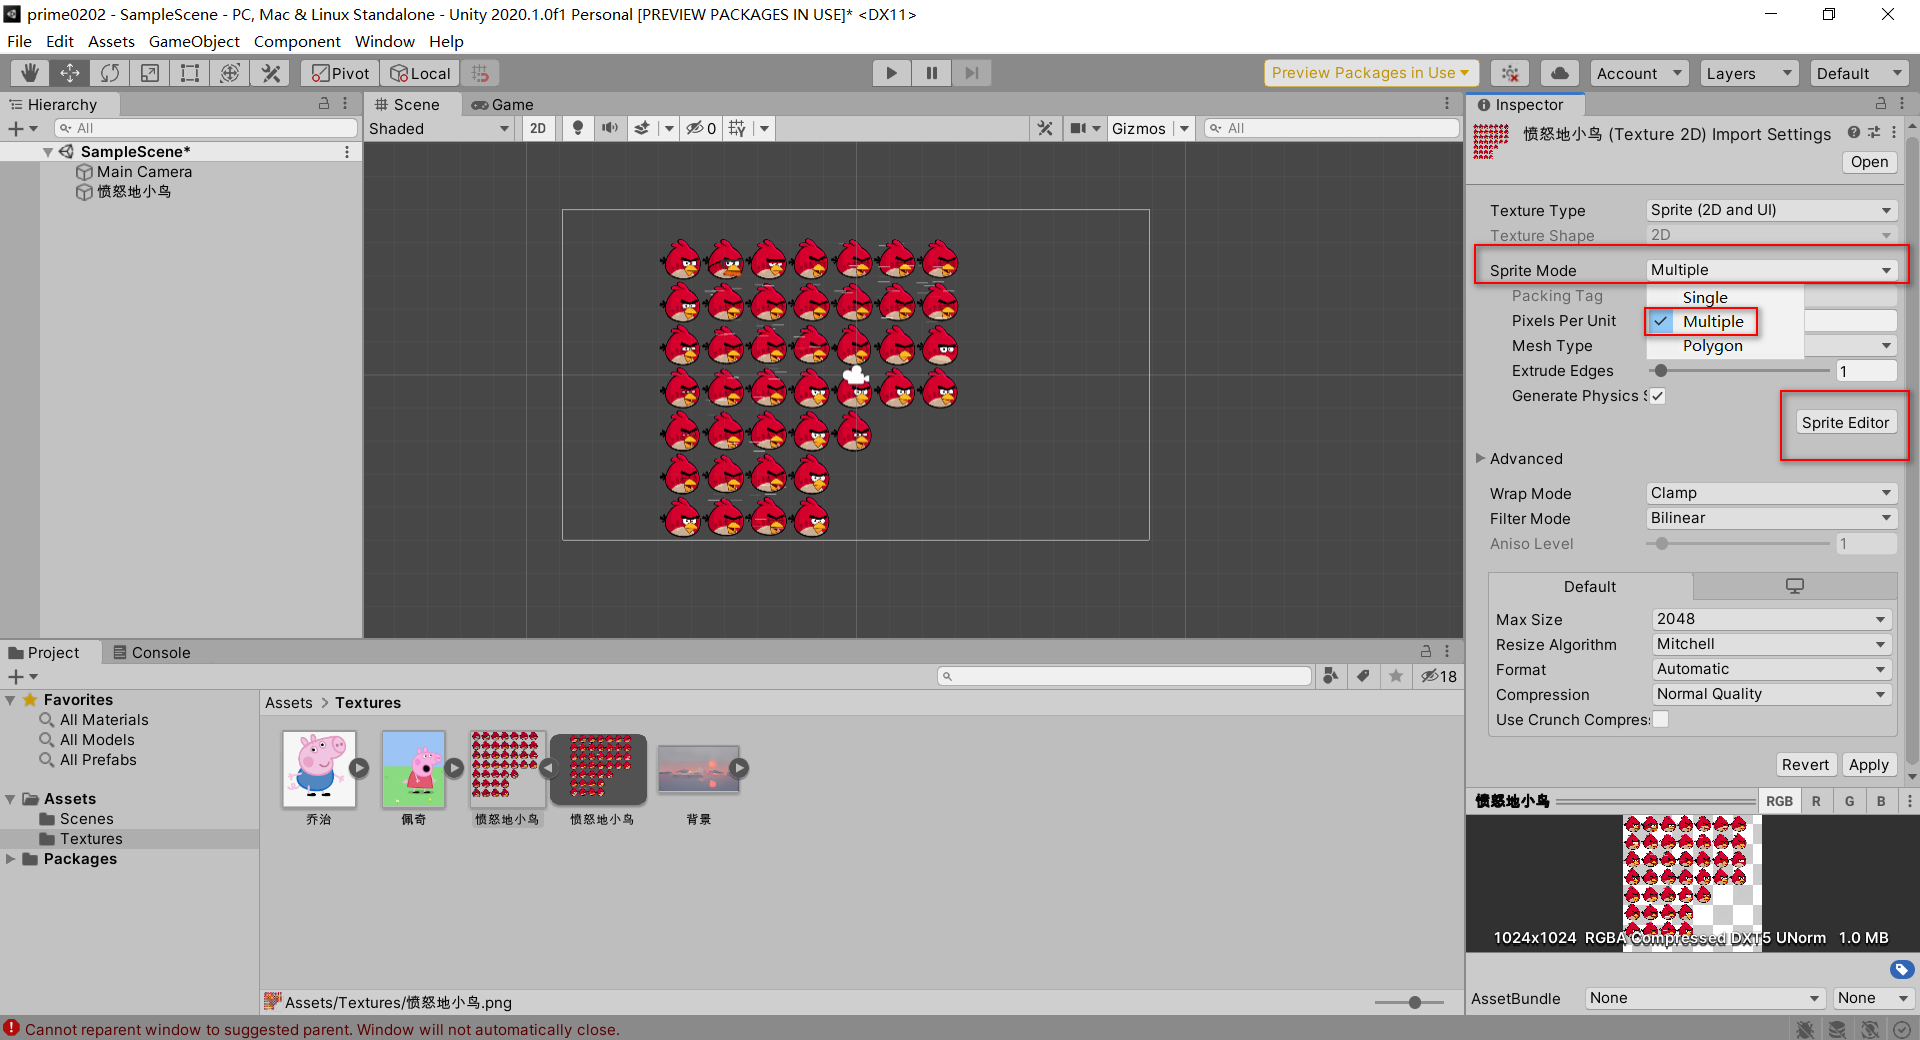Toggle Local handle rotation
The width and height of the screenshot is (1920, 1040).
click(420, 73)
